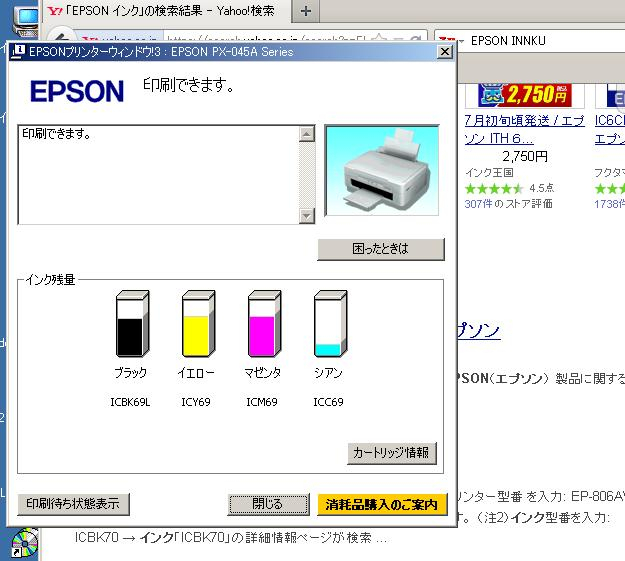The image size is (625, 561).
Task: Show print queue via 印刷待ち状態表示
Action: [74, 504]
